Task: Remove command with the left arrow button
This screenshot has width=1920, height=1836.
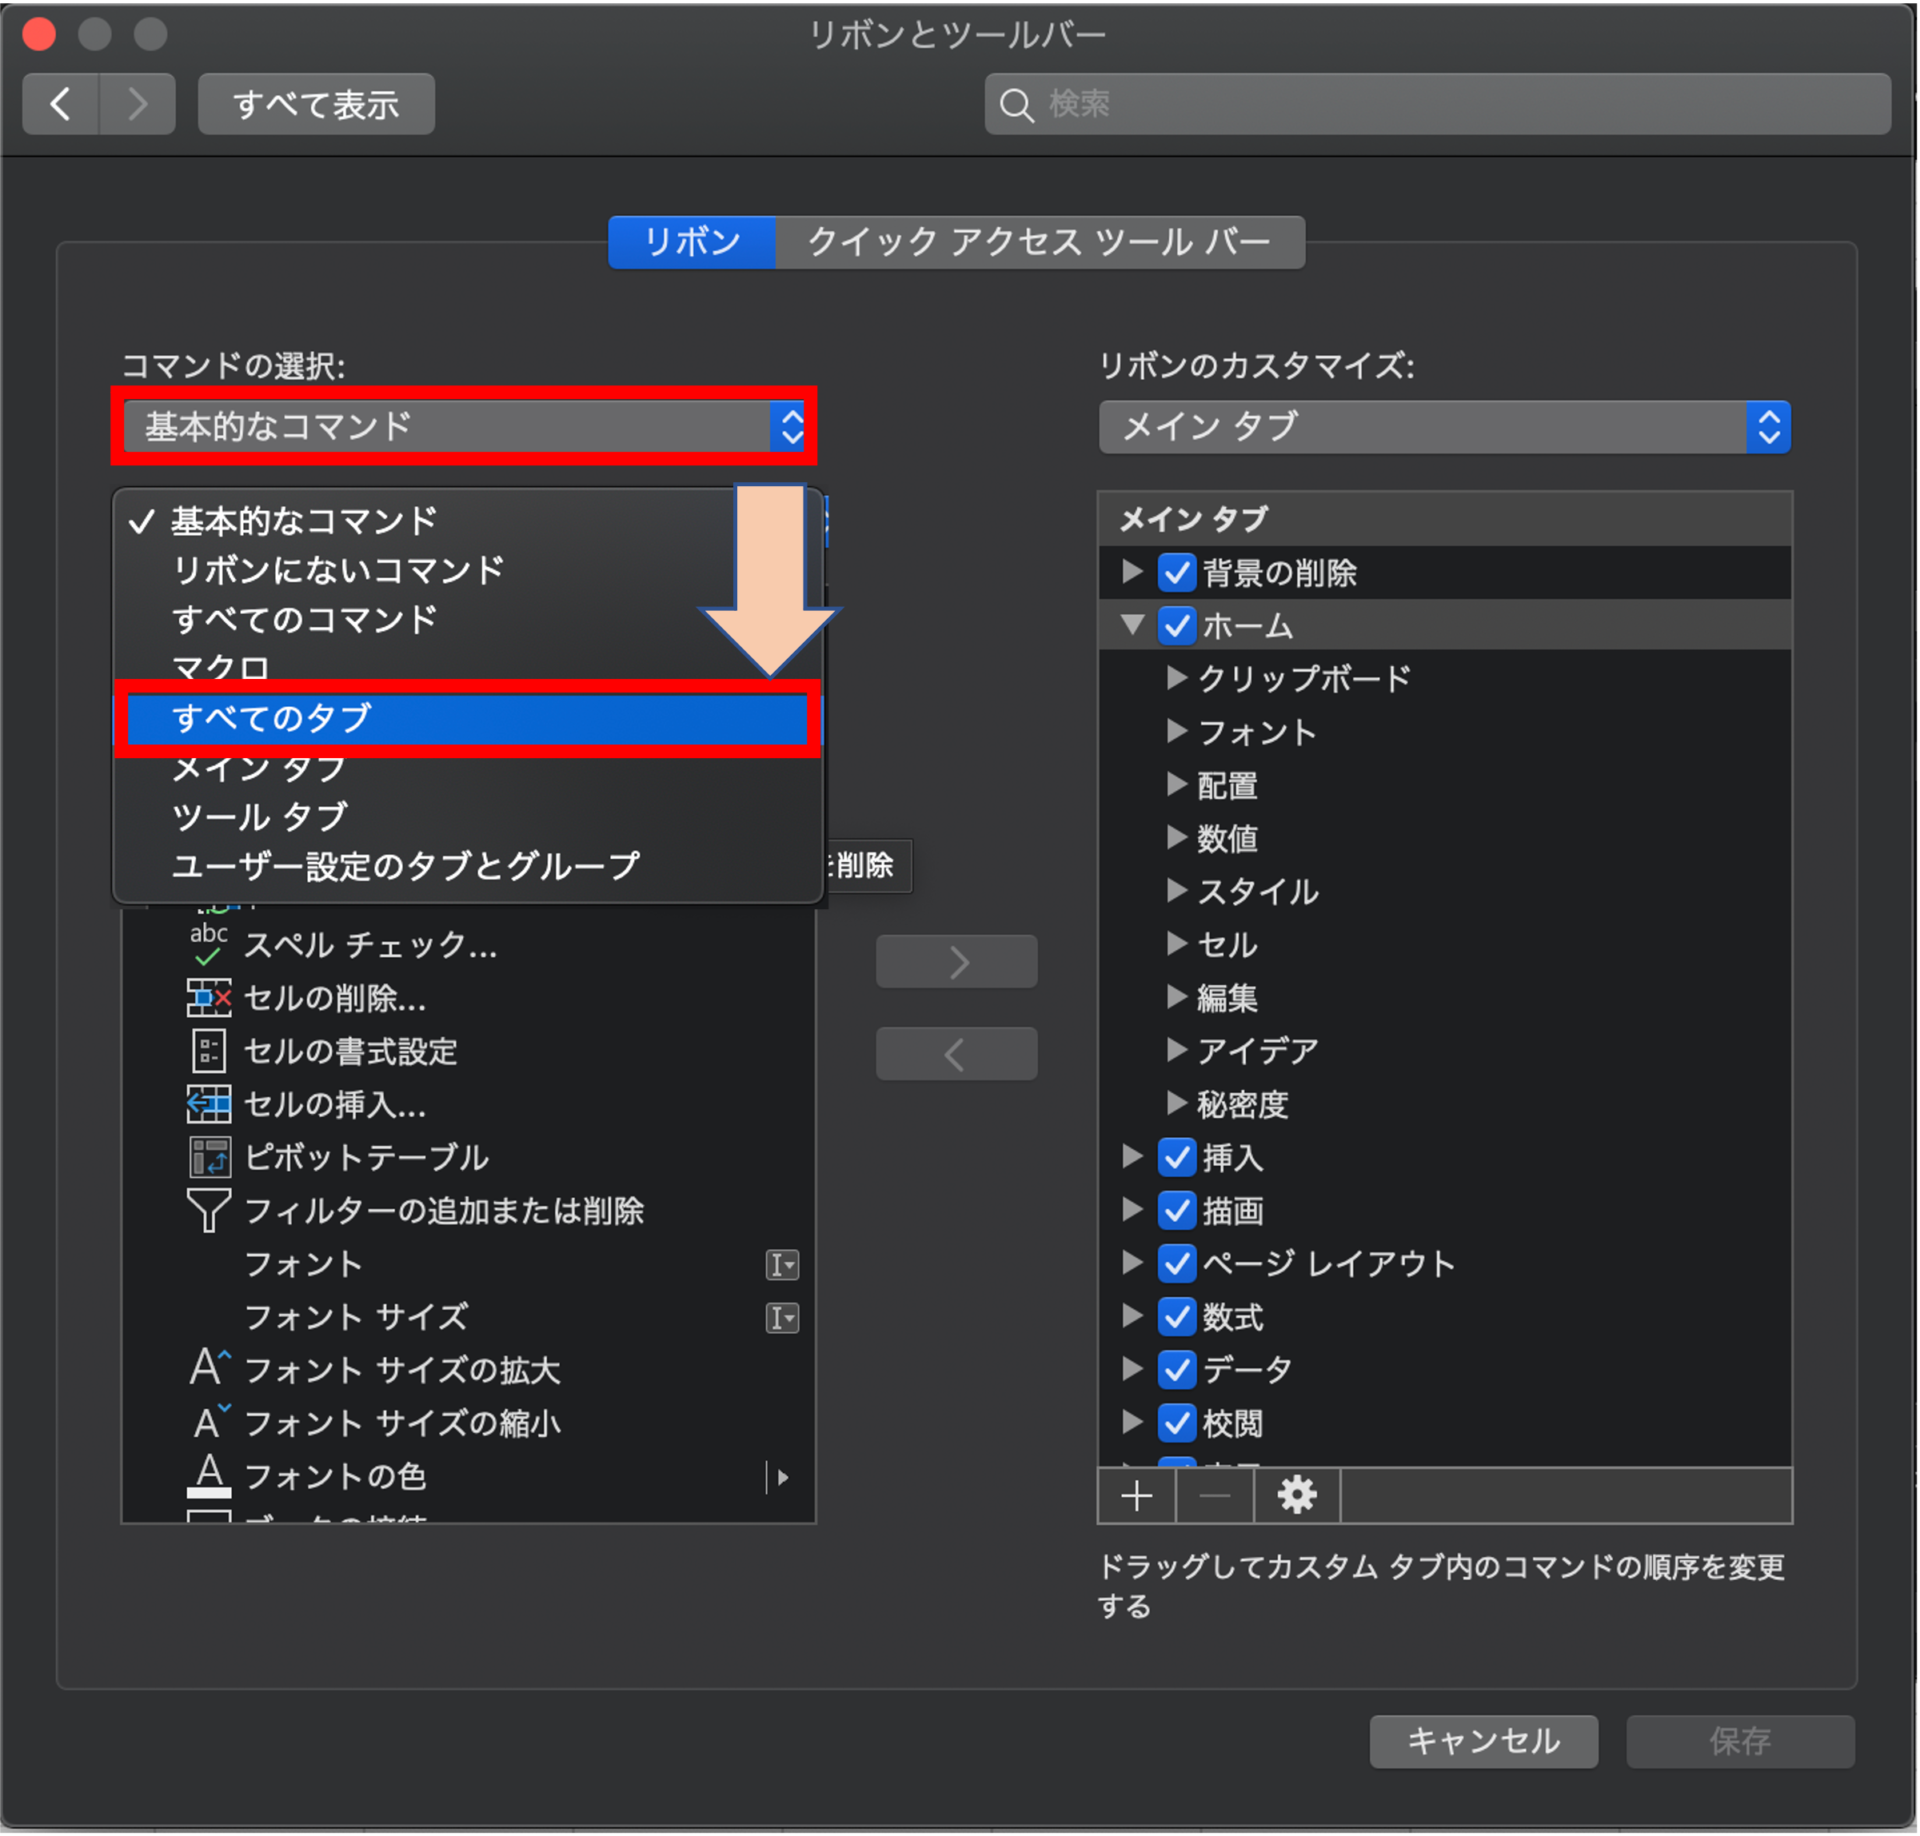Action: (x=956, y=1054)
